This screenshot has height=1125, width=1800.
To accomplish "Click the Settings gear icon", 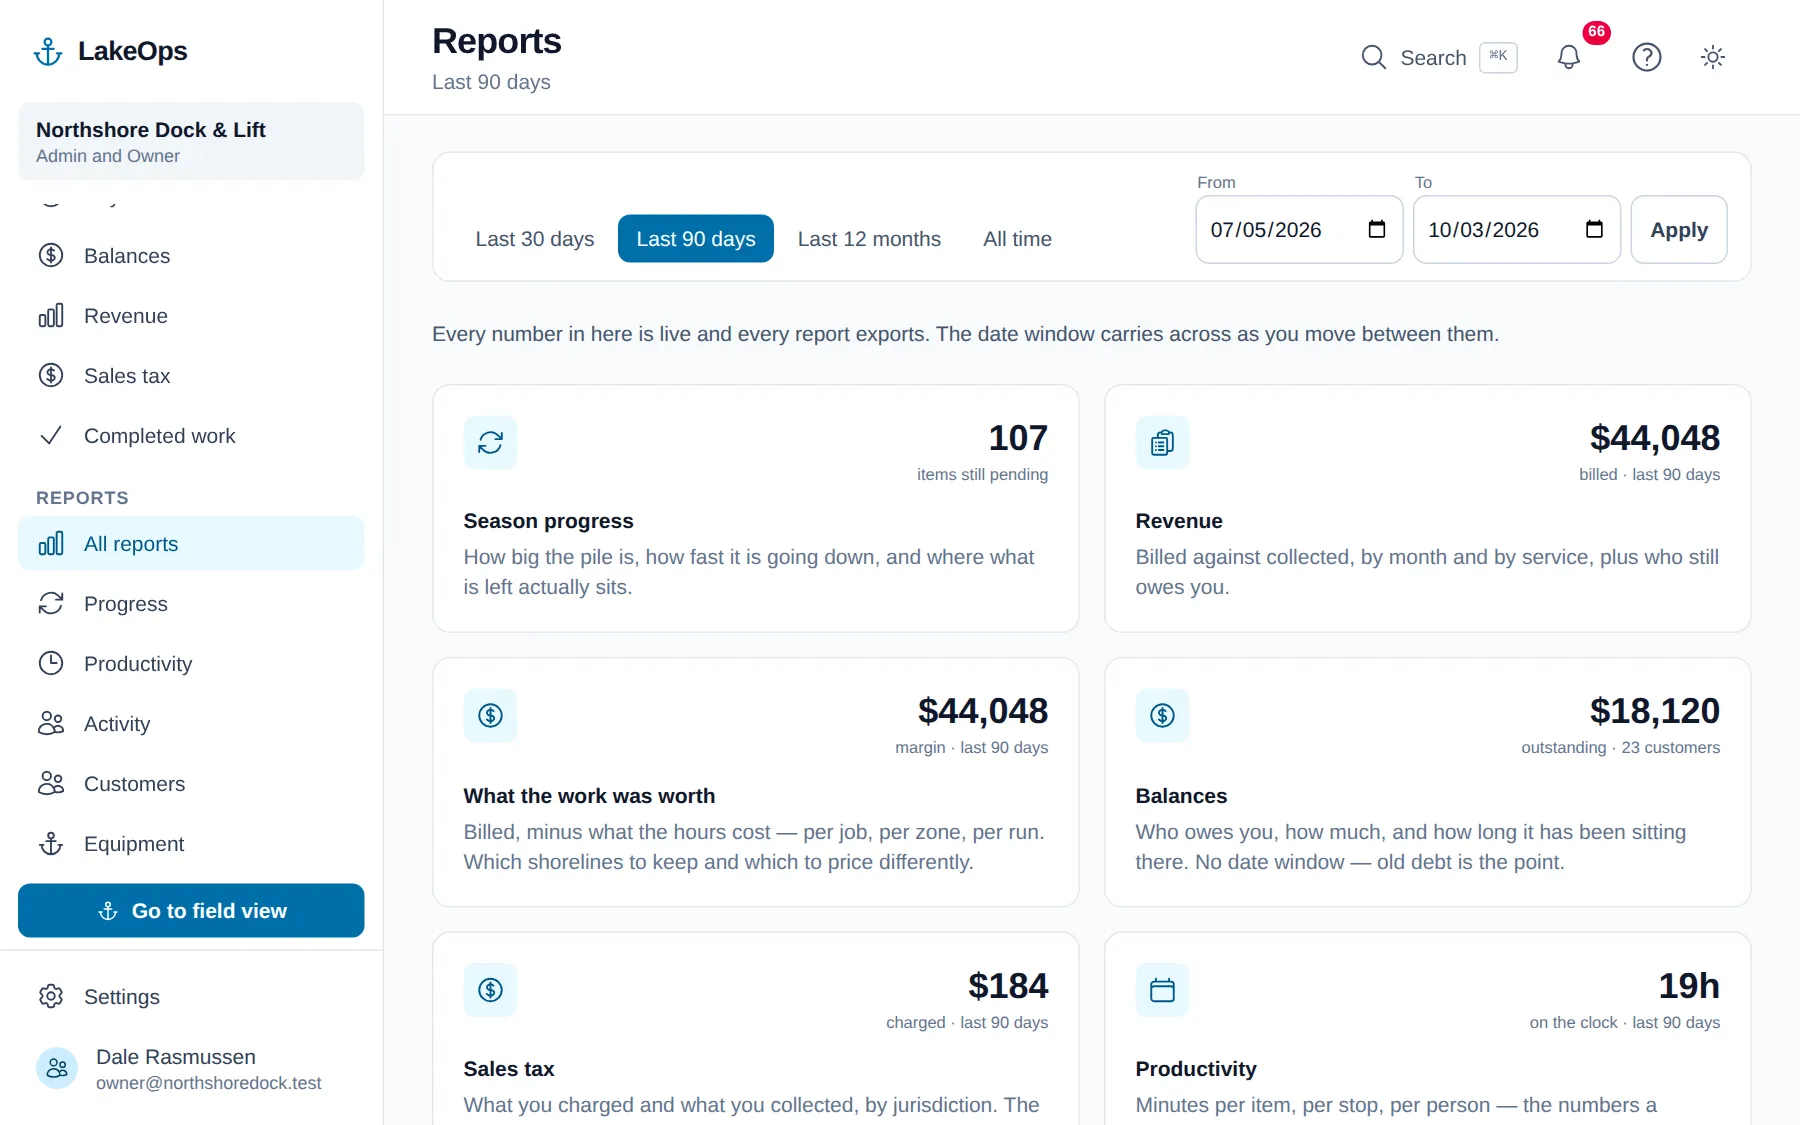I will pyautogui.click(x=51, y=996).
